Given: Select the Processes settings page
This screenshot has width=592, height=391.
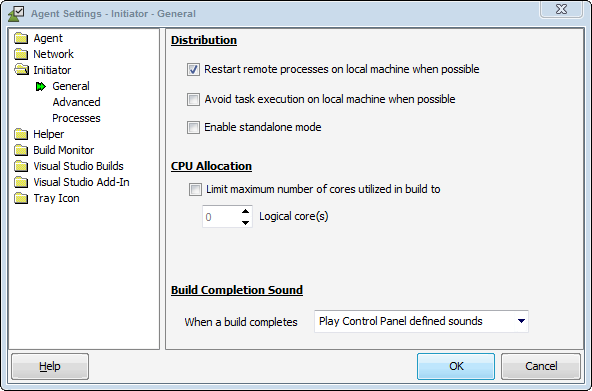Looking at the screenshot, I should click(x=76, y=118).
